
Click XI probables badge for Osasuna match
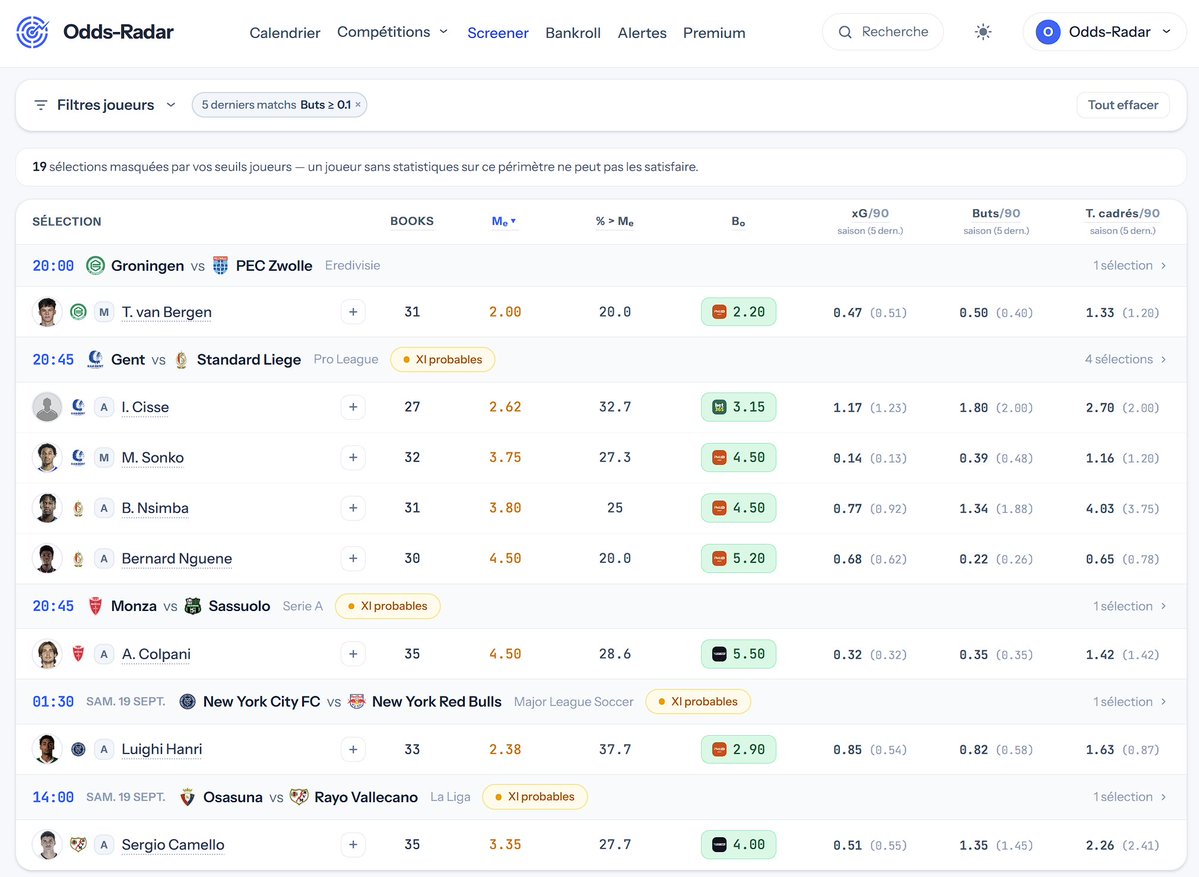tap(535, 797)
